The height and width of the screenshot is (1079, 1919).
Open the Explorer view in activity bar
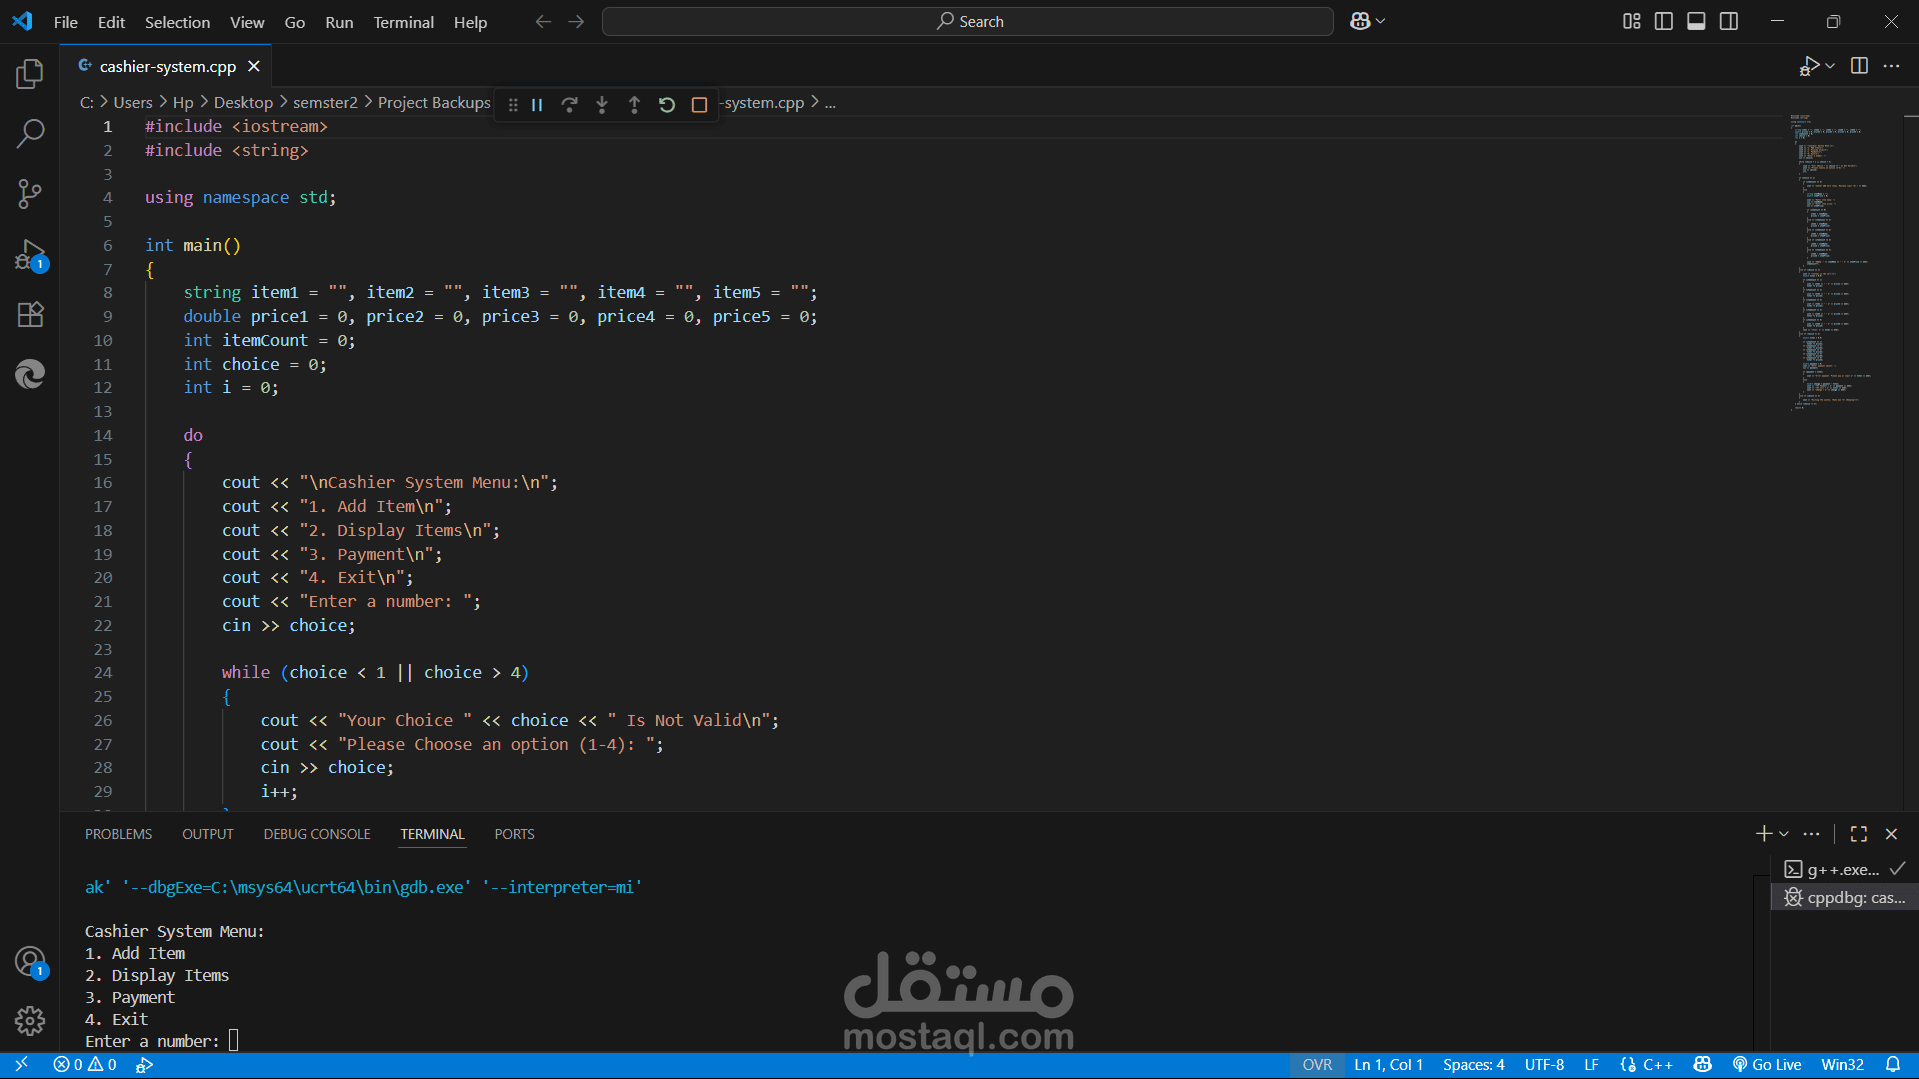[x=30, y=73]
